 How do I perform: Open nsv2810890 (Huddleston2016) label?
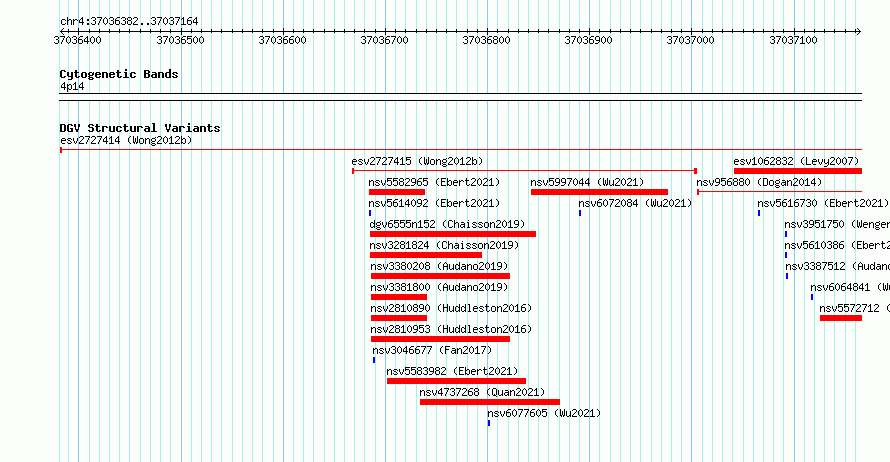click(x=451, y=308)
